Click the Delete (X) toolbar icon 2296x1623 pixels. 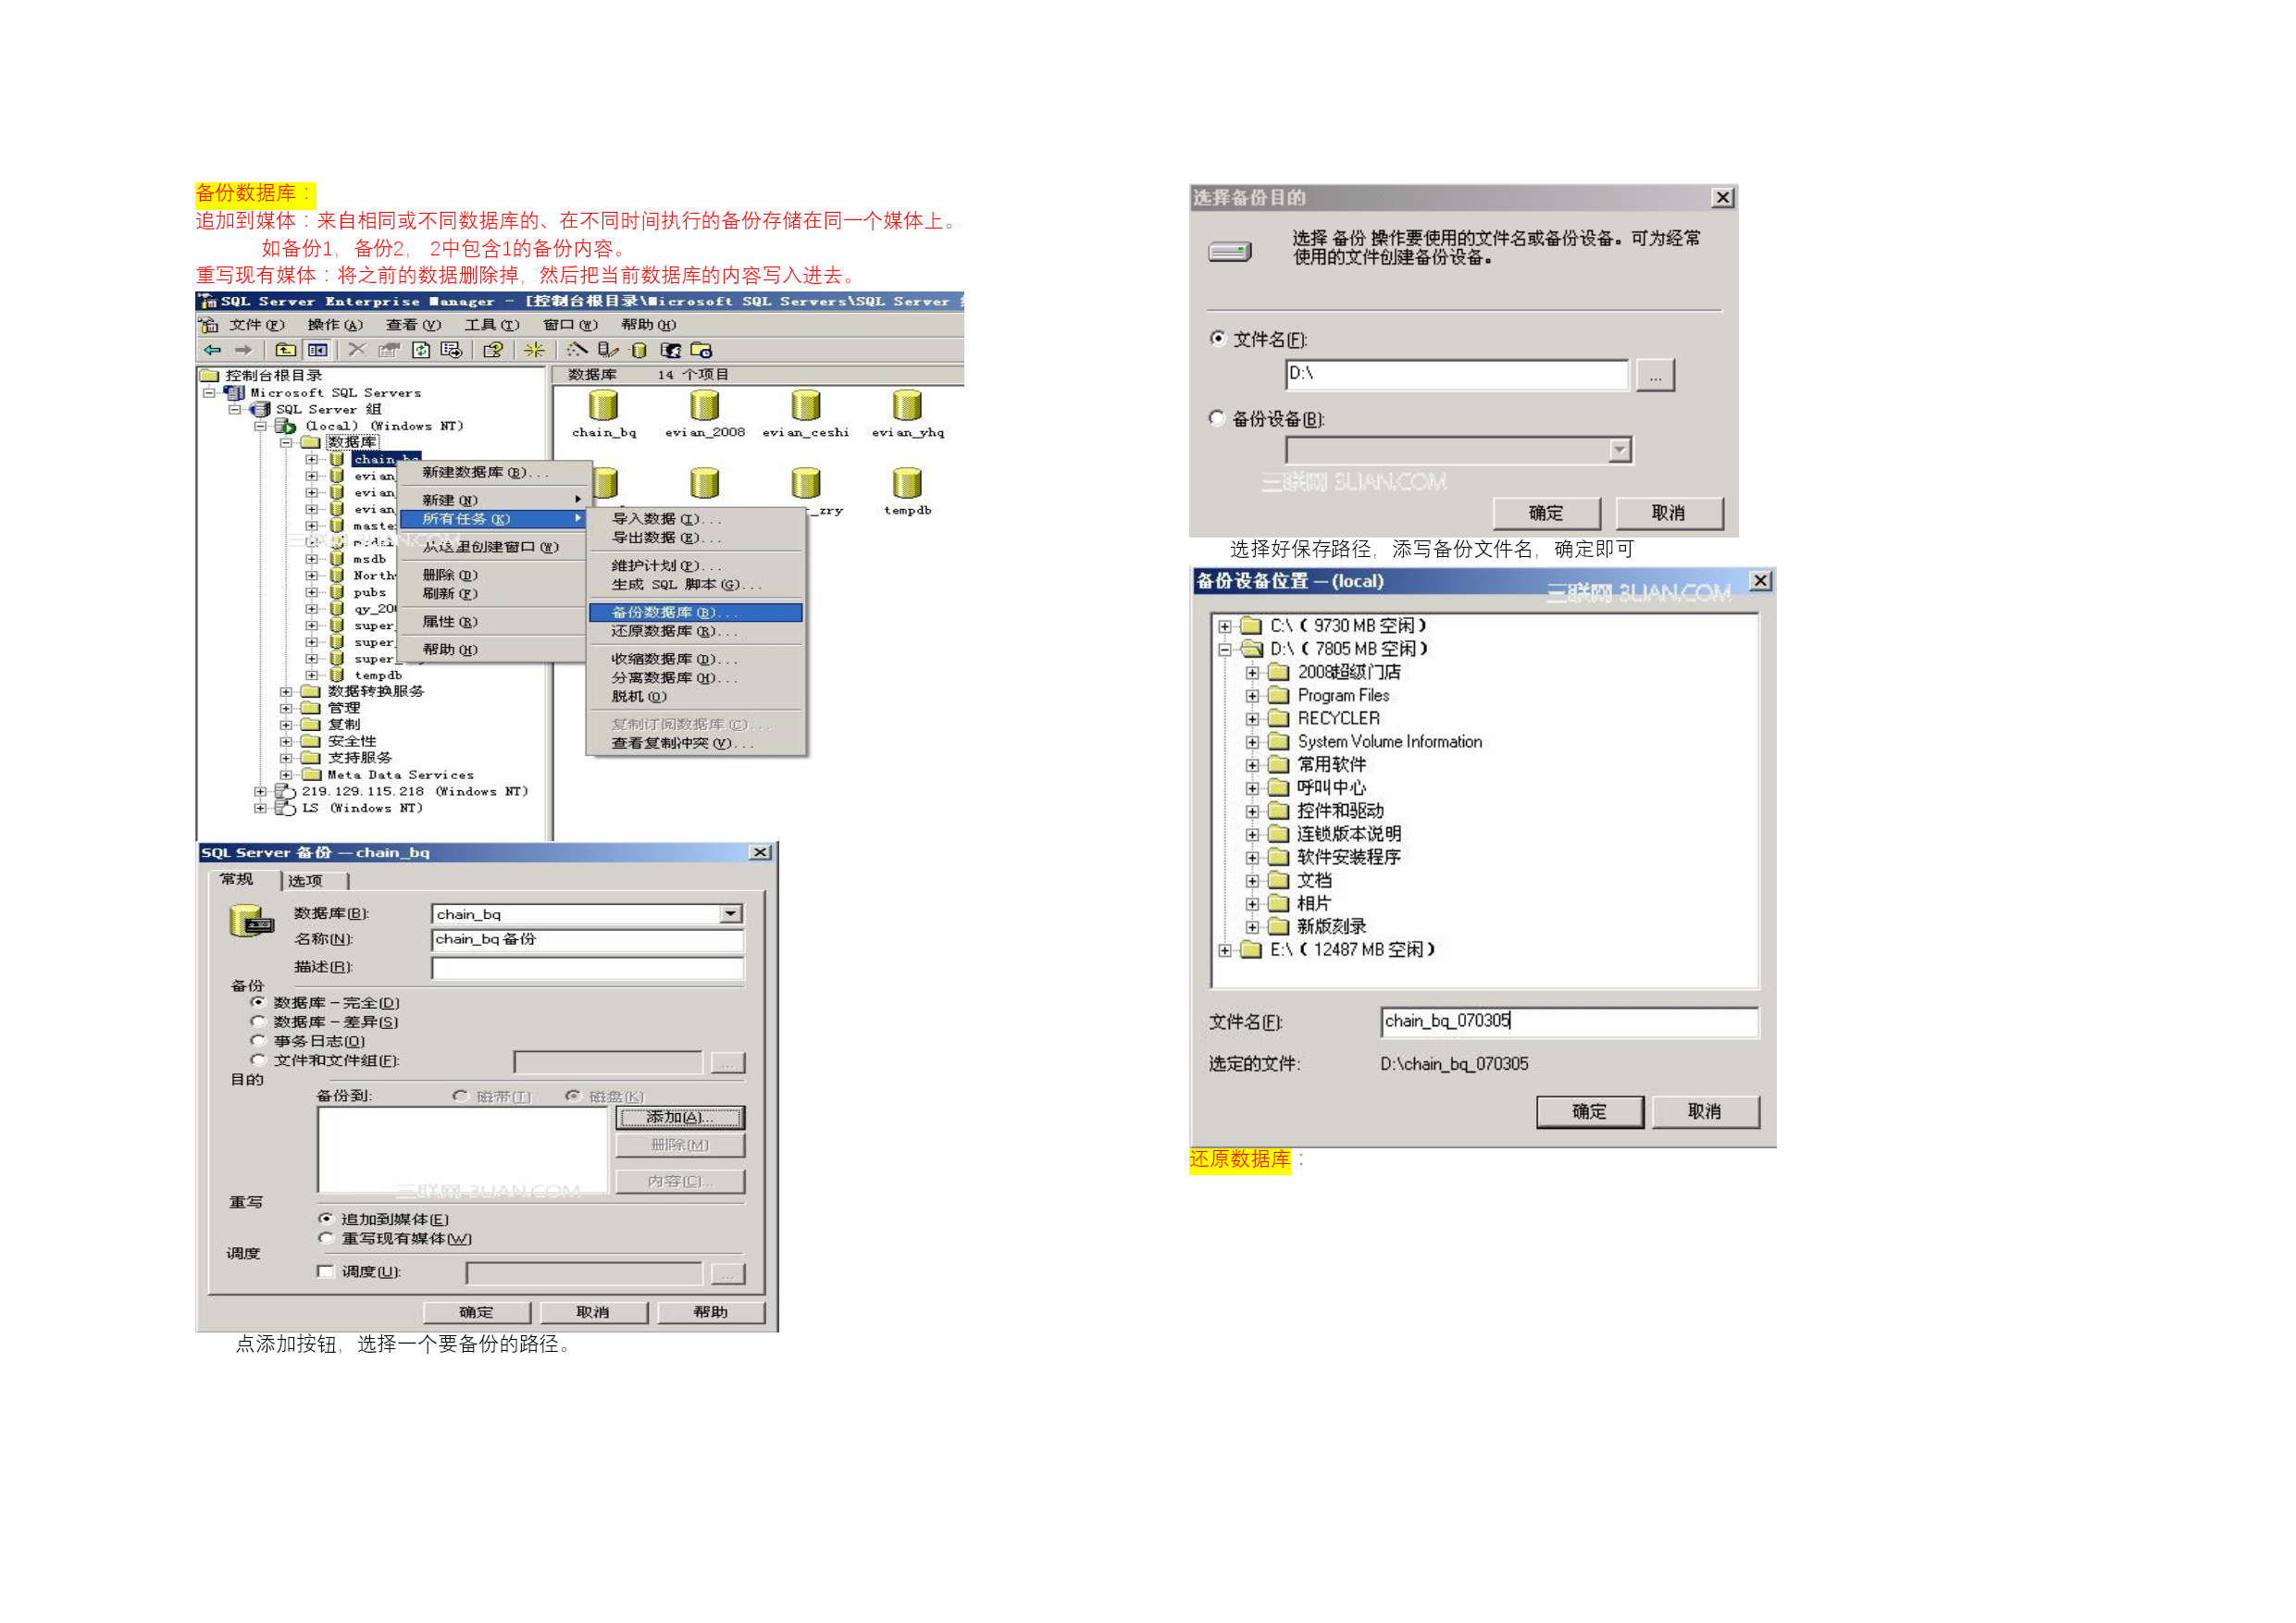(357, 350)
